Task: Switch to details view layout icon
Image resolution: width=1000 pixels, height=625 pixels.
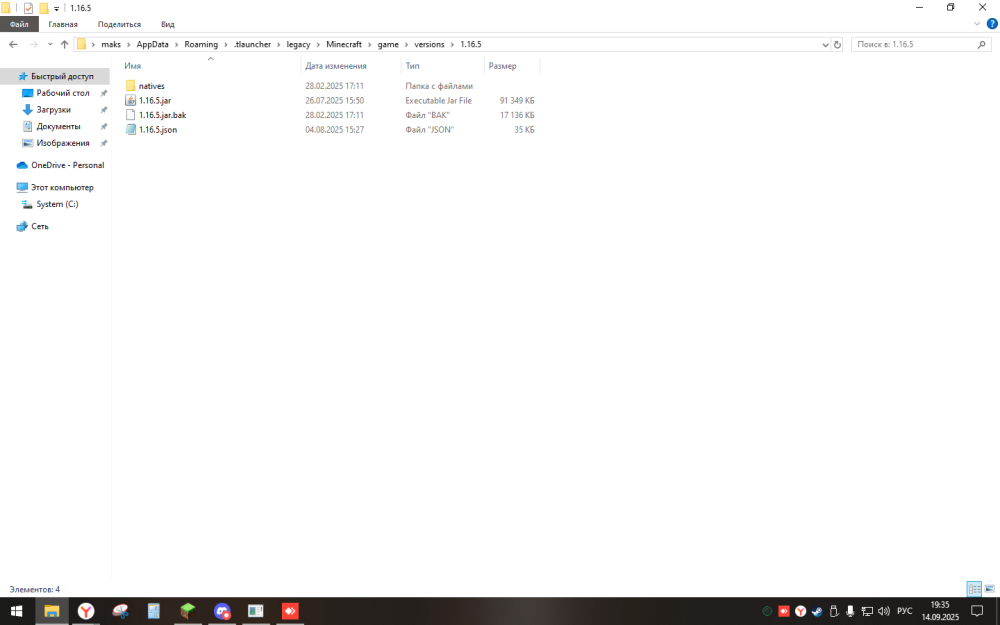Action: [x=974, y=589]
